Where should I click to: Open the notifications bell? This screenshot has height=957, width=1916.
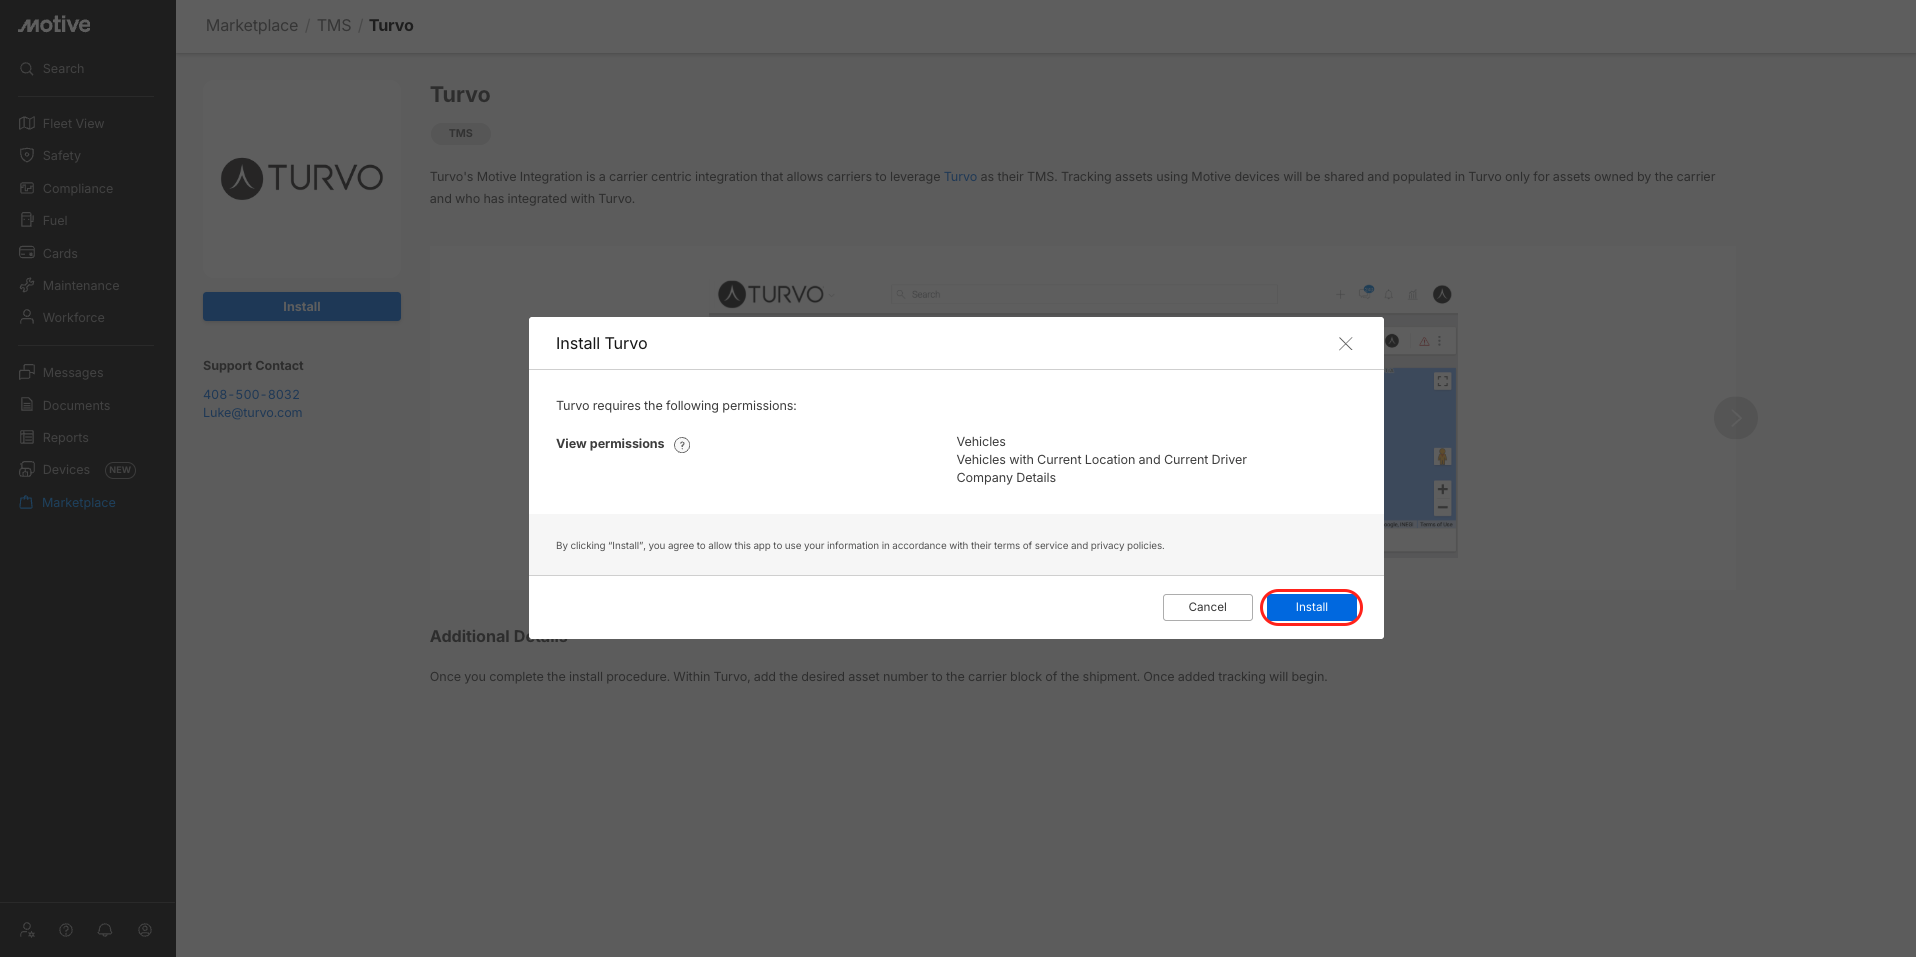[x=105, y=930]
